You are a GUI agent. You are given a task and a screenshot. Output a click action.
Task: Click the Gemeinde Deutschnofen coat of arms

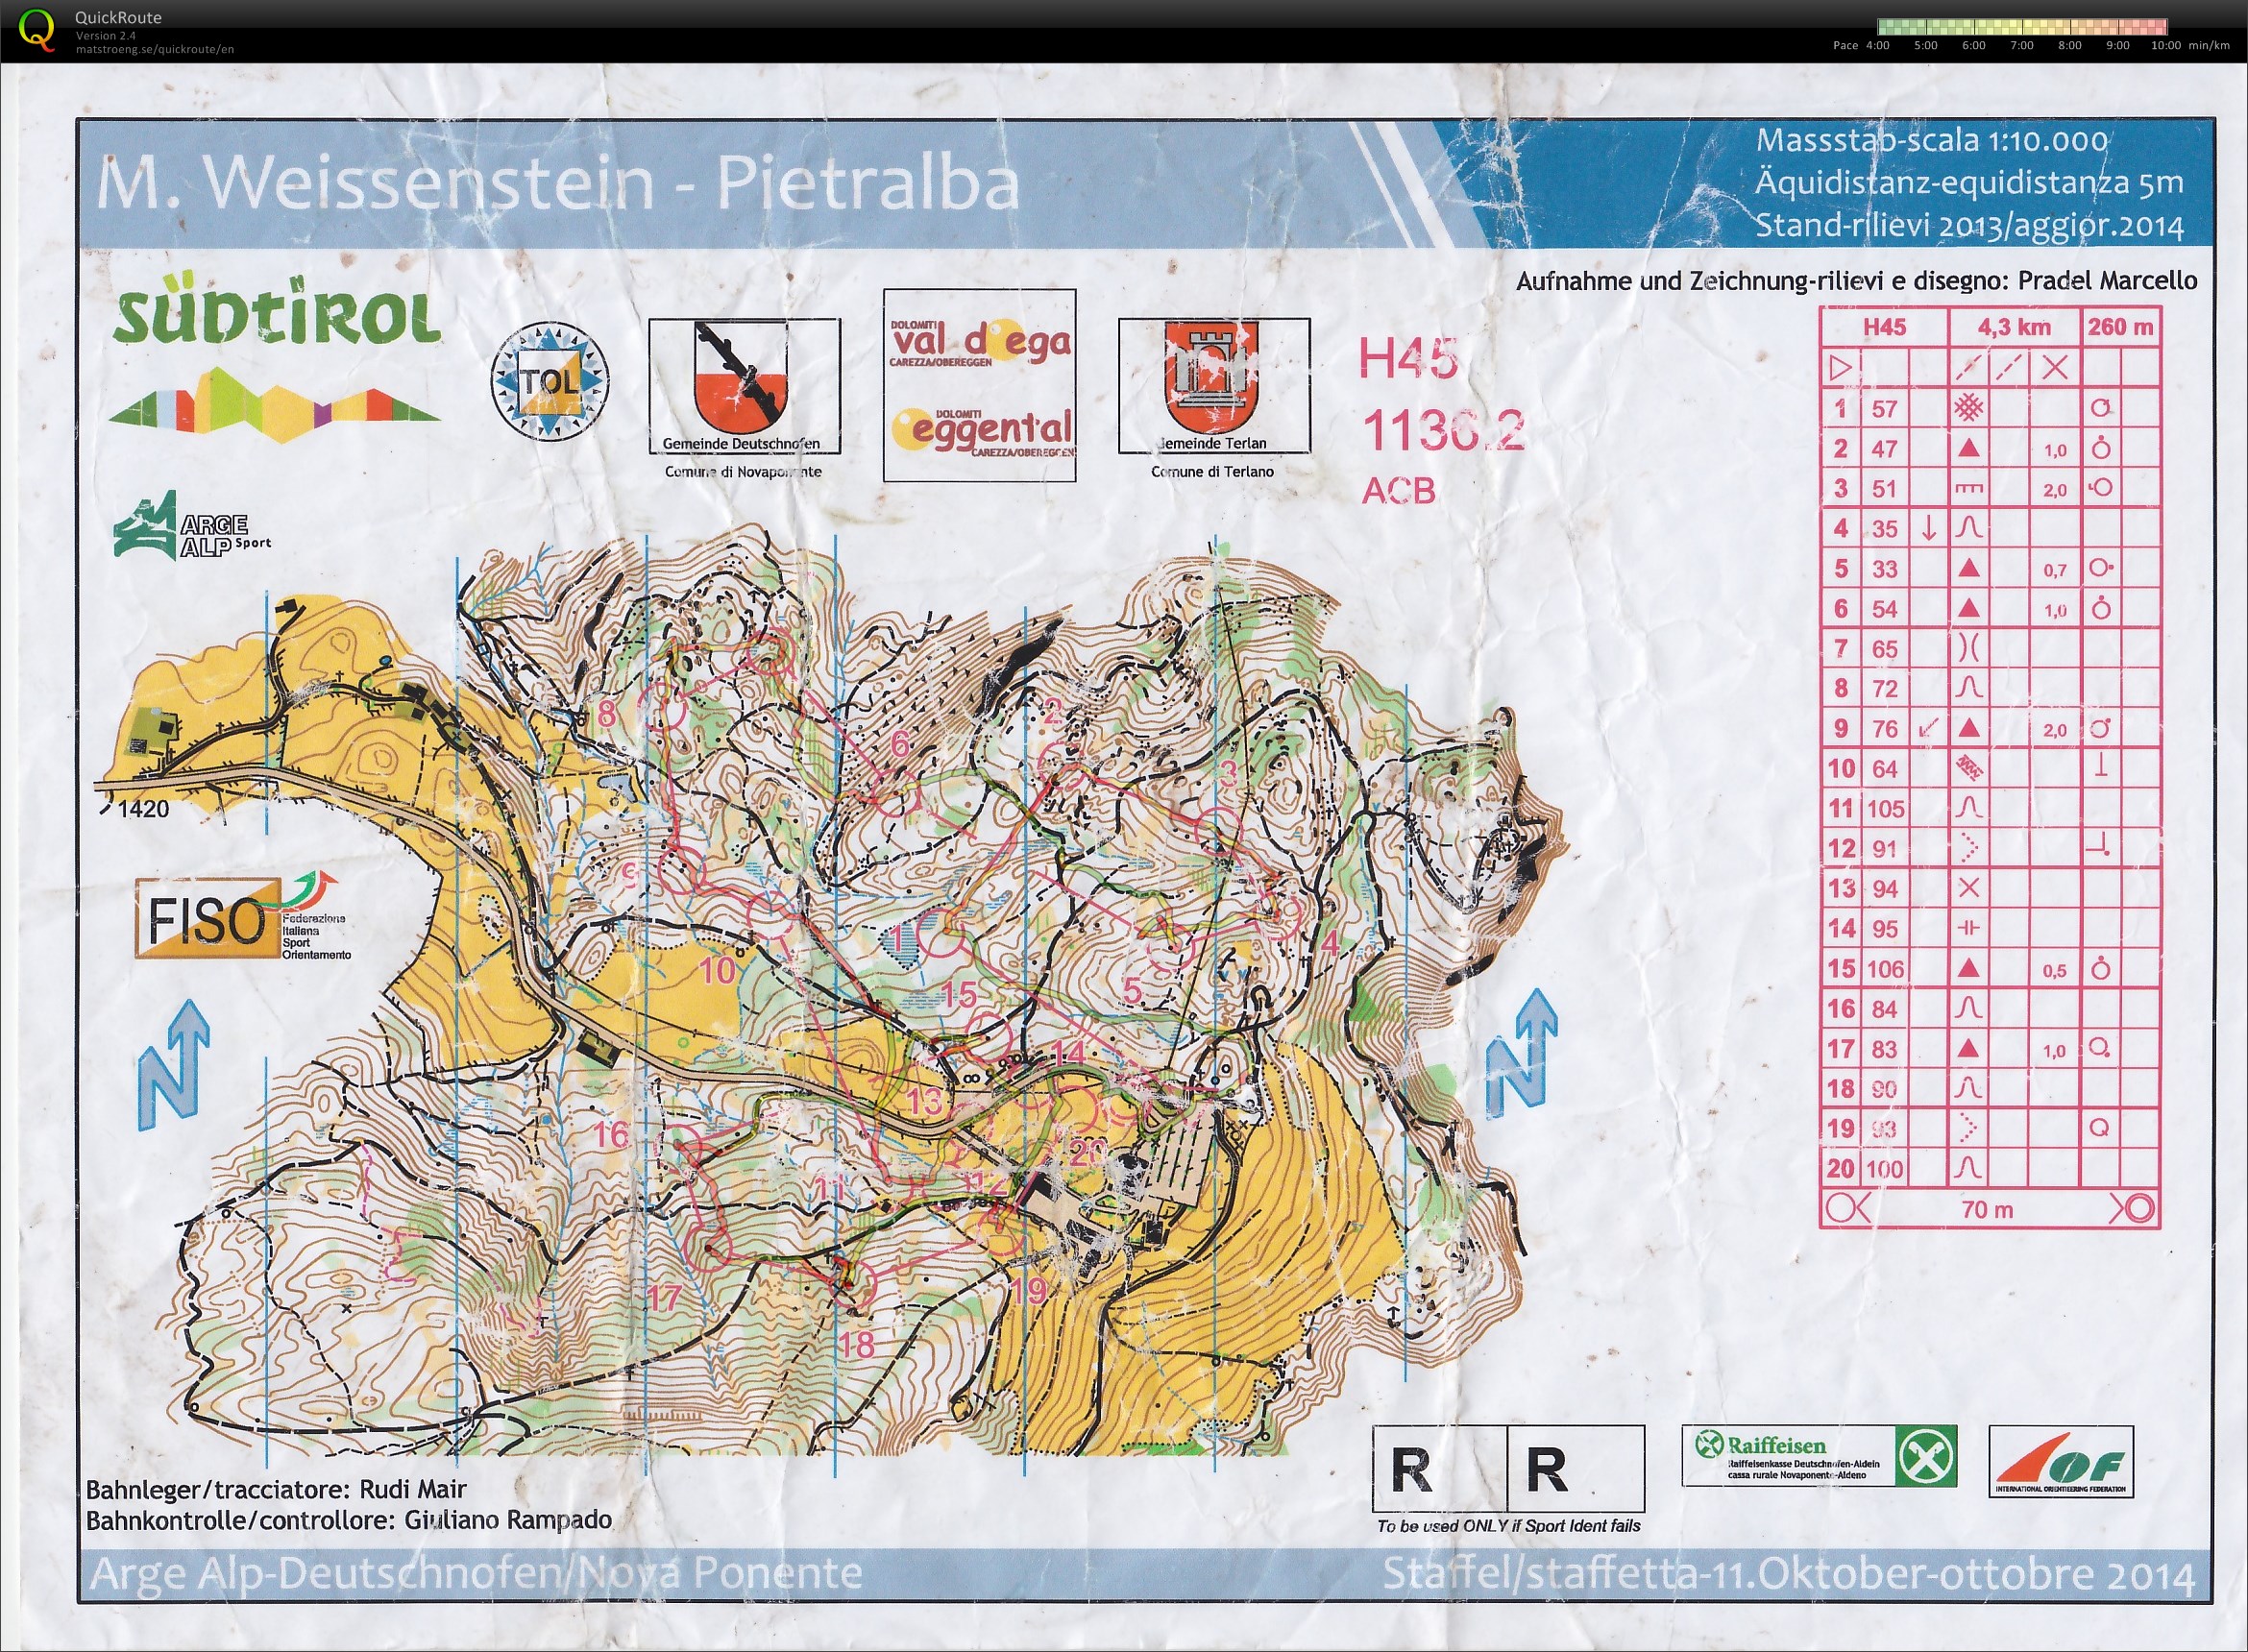741,377
